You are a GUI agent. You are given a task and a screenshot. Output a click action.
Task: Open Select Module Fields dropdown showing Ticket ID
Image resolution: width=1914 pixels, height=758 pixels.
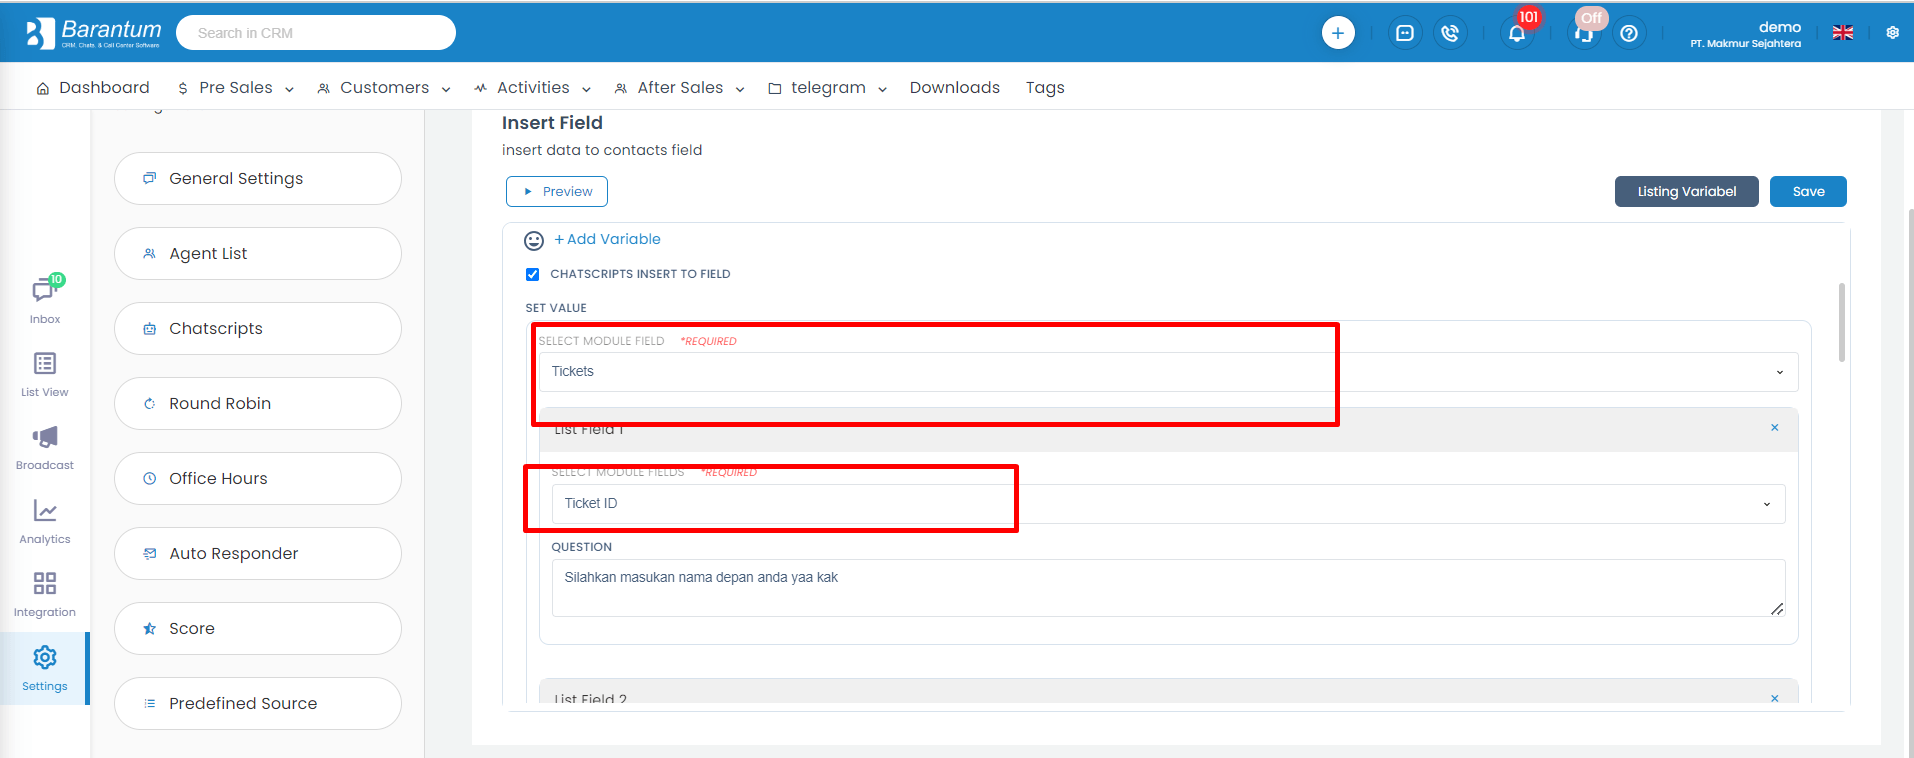[x=1168, y=504]
